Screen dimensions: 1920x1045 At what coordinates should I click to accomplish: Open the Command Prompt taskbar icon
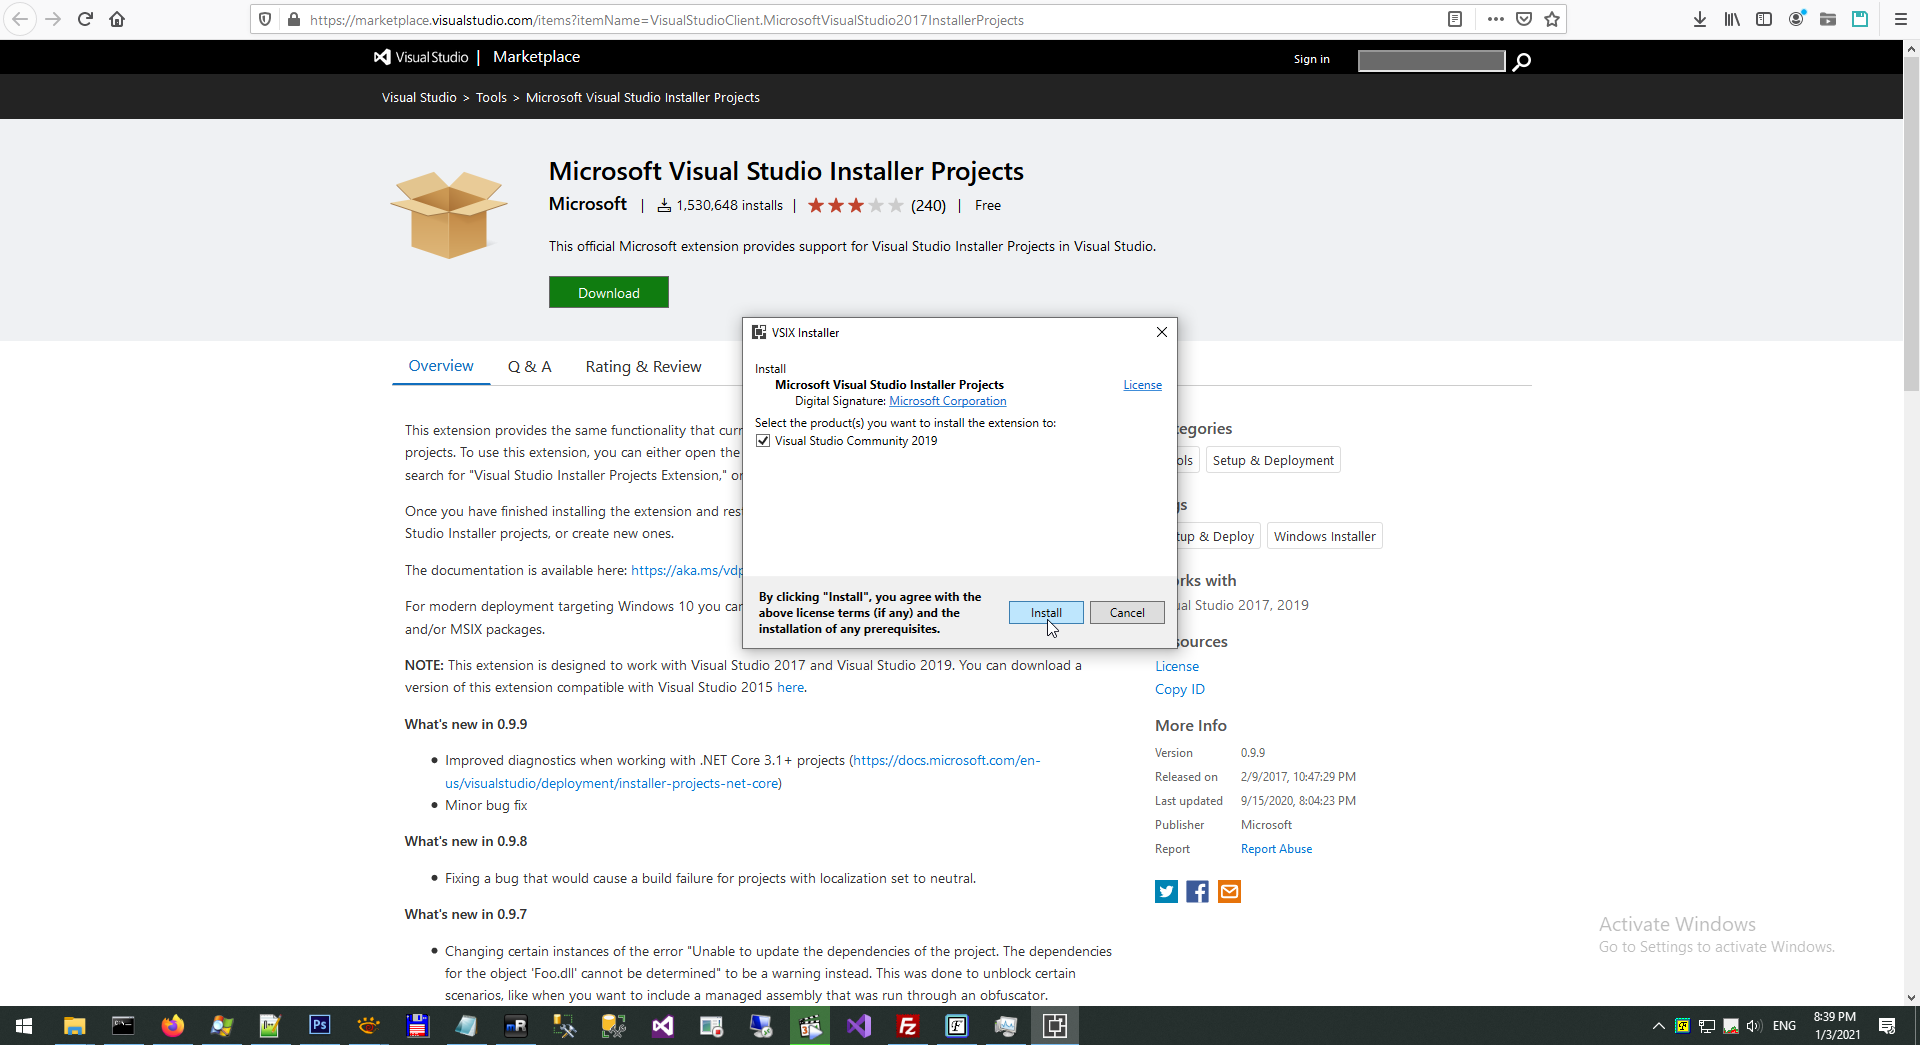coord(123,1026)
